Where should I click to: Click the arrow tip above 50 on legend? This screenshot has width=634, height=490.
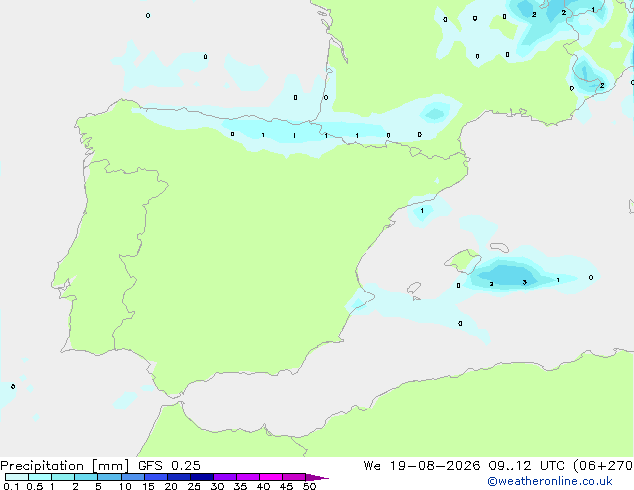pos(317,477)
